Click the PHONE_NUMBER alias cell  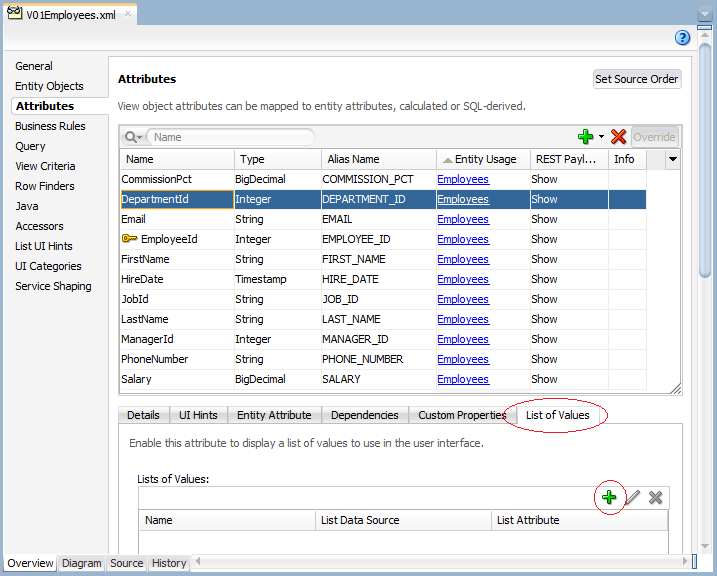pos(379,359)
